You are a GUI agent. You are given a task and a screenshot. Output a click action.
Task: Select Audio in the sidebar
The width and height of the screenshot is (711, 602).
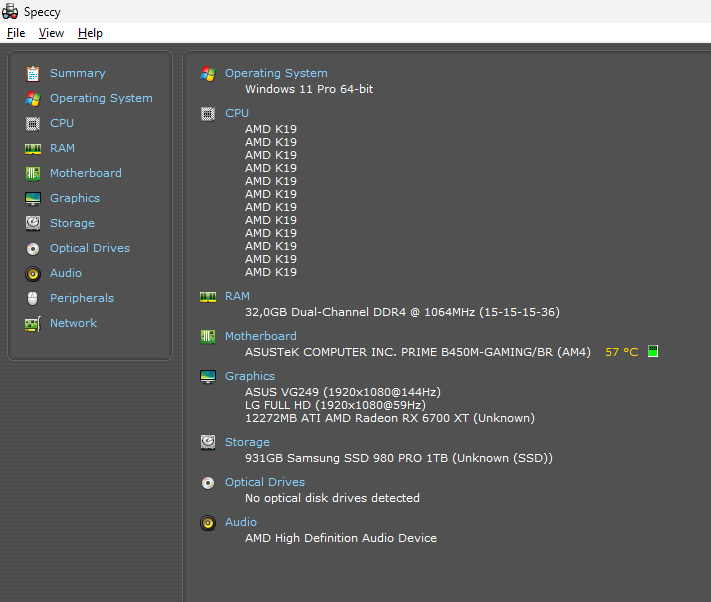coord(66,273)
